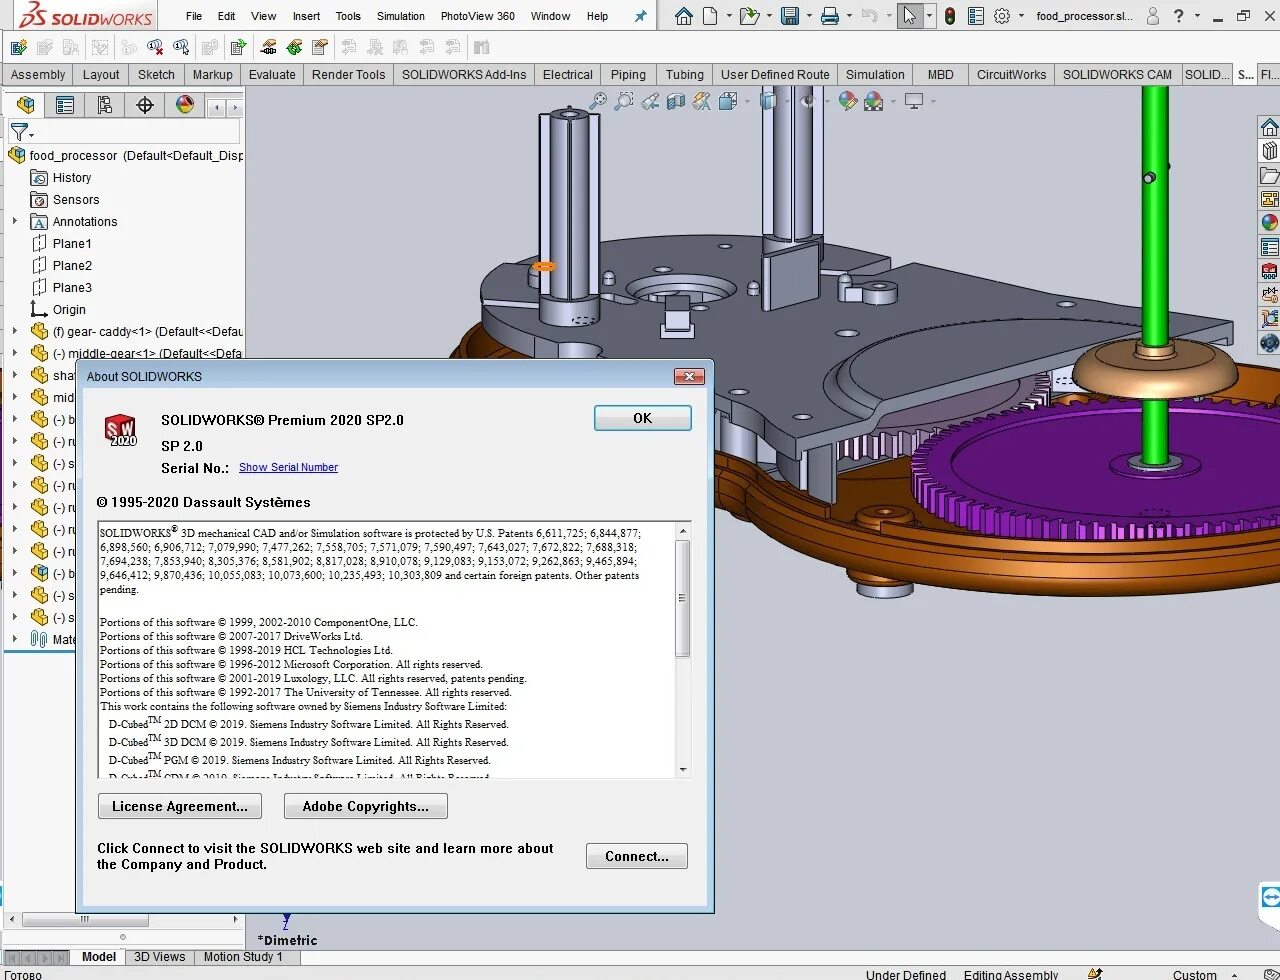This screenshot has width=1280, height=980.
Task: Click the about text vertical scrollbar
Action: click(x=683, y=598)
